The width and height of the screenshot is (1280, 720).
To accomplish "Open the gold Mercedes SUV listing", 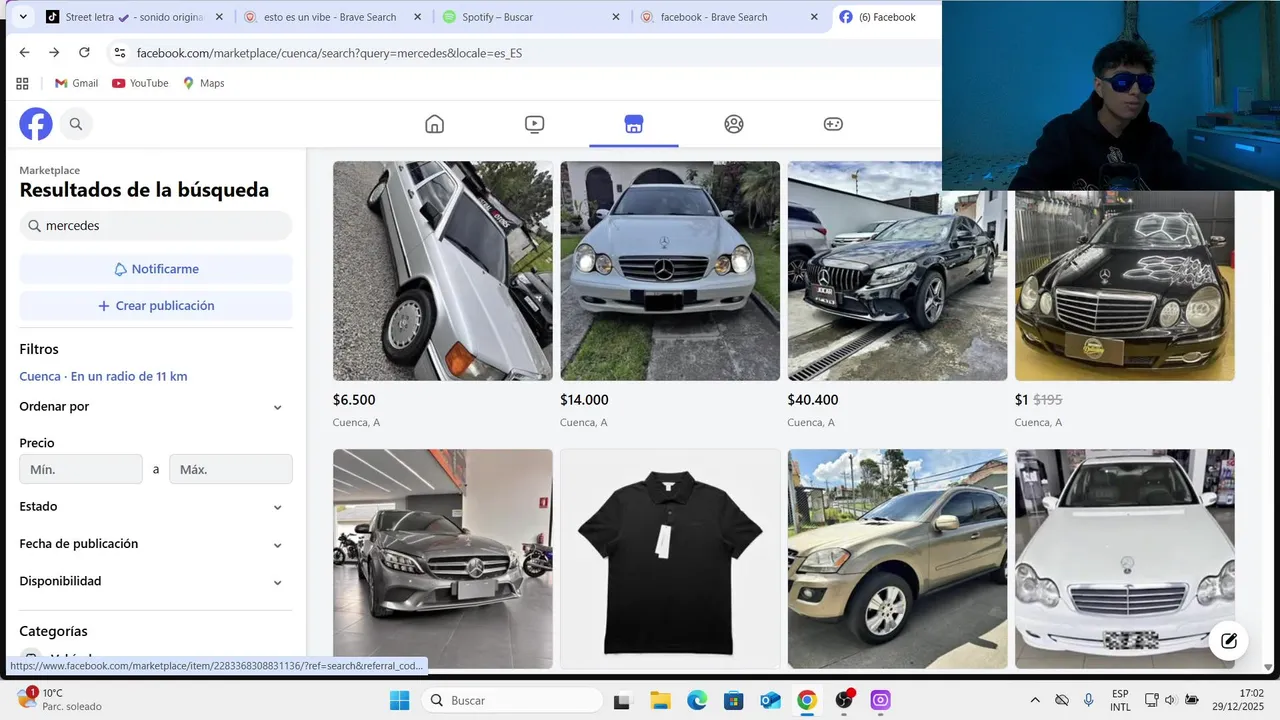I will pos(897,559).
